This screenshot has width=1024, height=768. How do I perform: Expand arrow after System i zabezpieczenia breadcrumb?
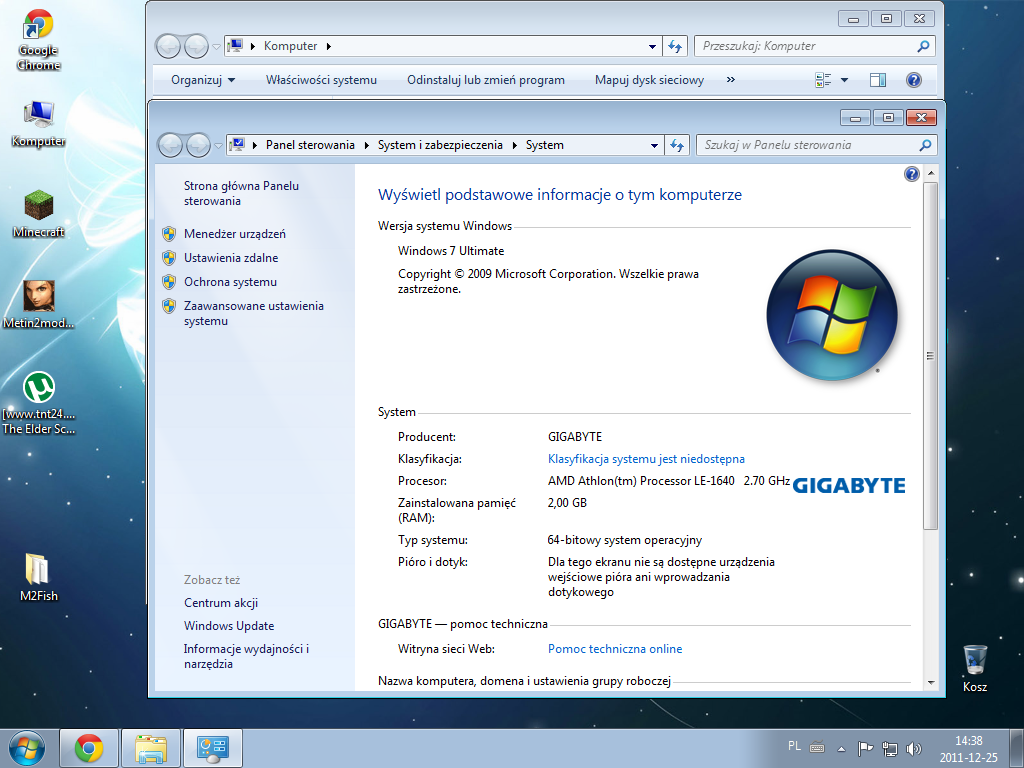tap(515, 145)
